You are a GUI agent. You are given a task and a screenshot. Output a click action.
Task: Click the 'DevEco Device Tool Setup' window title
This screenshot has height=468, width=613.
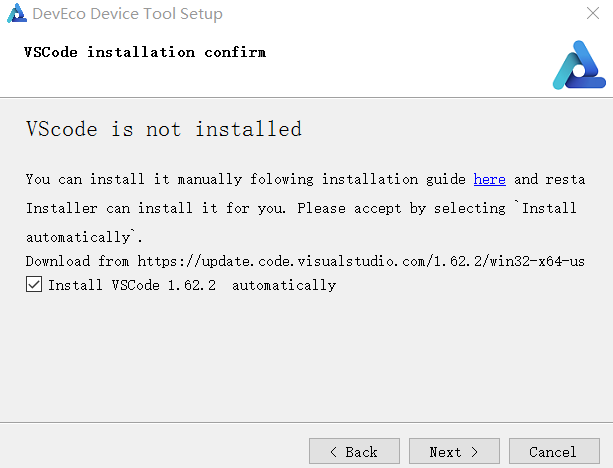[x=127, y=15]
